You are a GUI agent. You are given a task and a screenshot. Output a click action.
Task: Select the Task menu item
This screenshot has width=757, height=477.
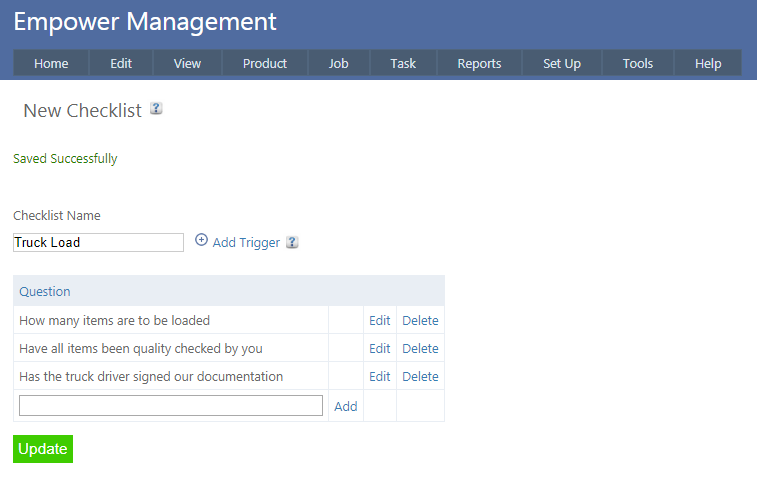[403, 63]
